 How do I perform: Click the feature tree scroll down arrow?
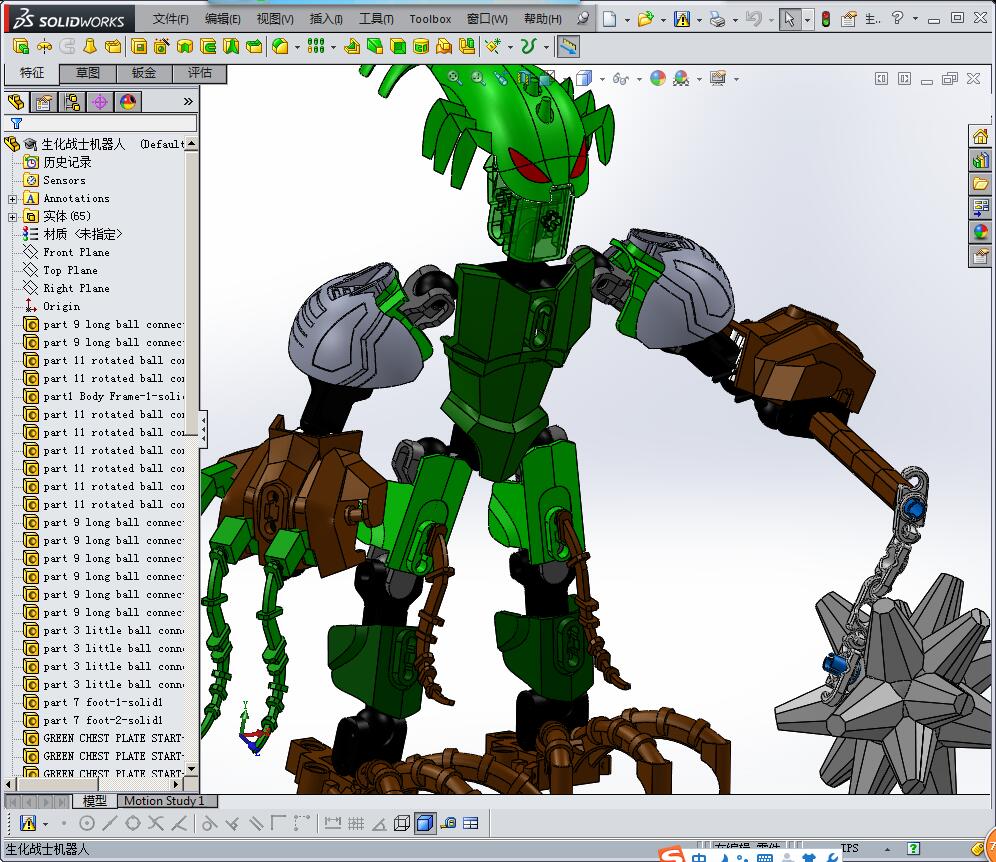pos(191,769)
